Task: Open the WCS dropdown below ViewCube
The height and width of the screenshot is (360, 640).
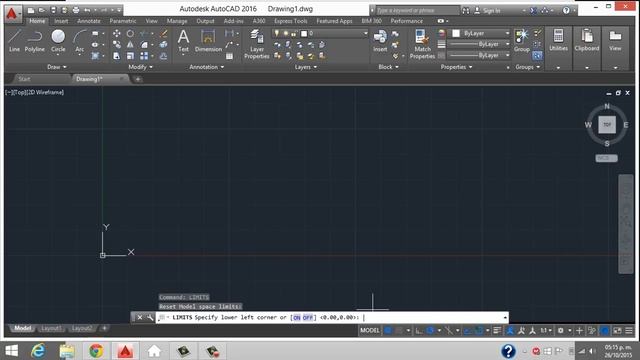Action: (606, 158)
